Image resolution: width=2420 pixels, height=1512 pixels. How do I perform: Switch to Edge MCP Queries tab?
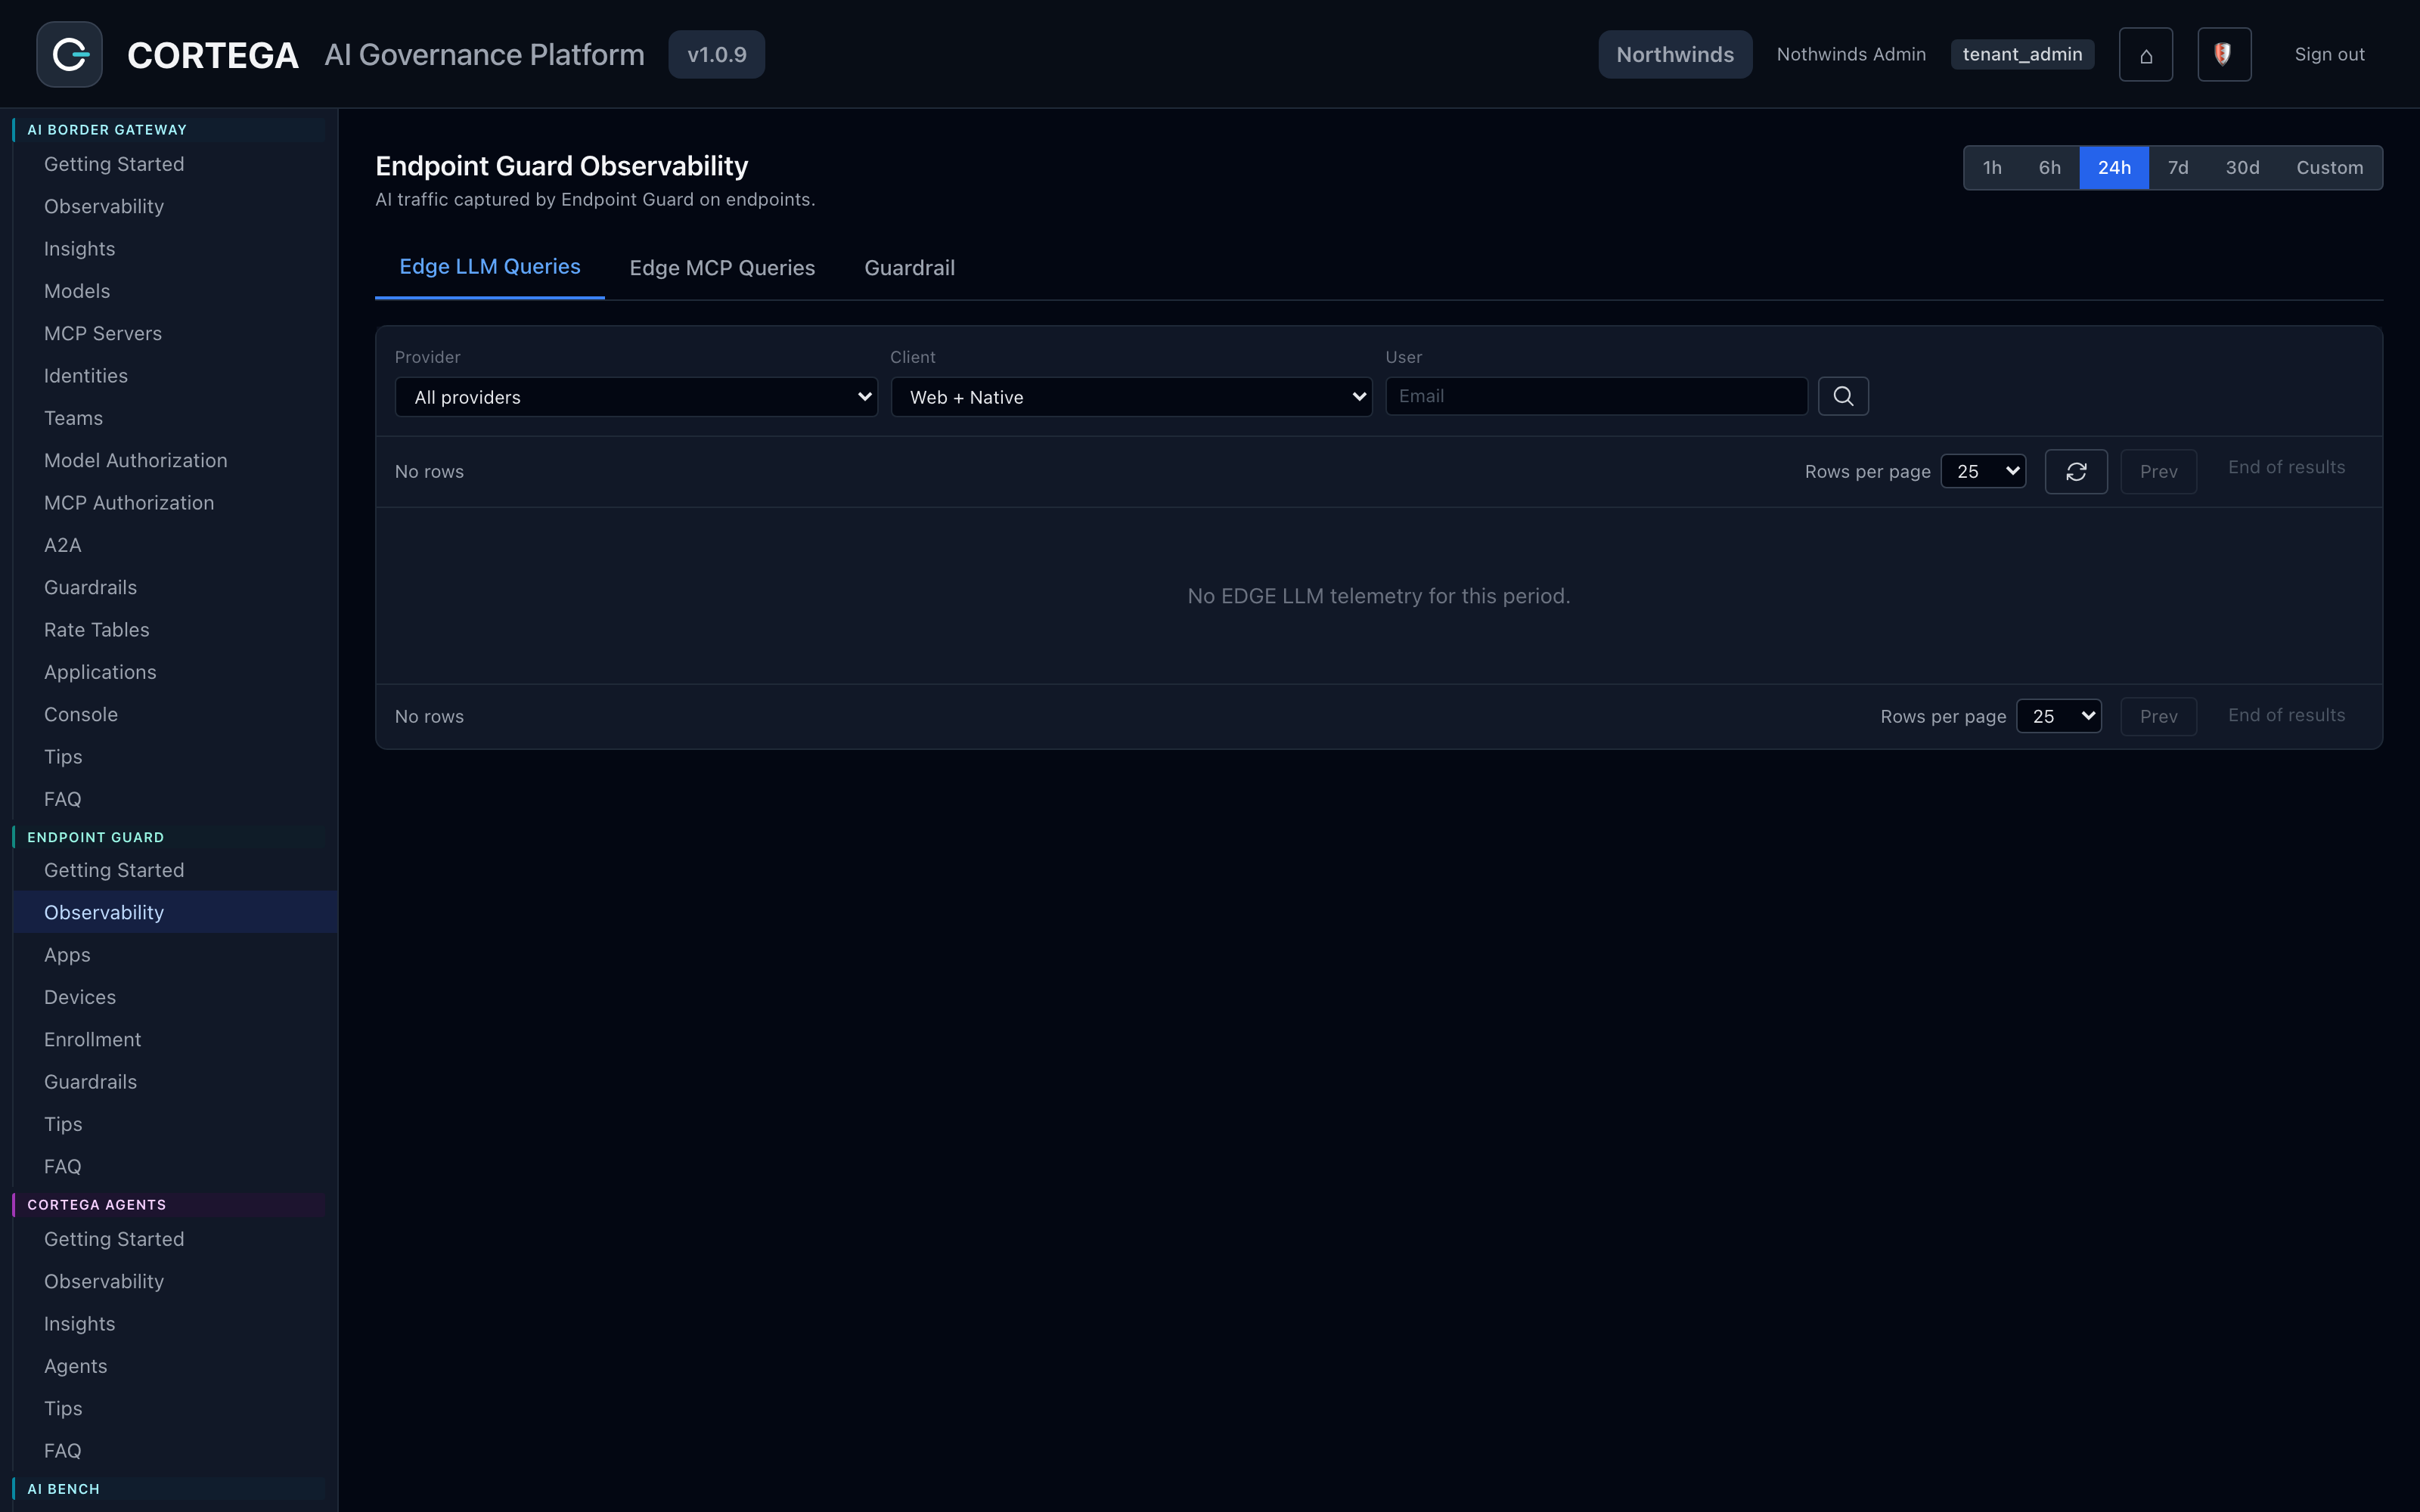(722, 268)
